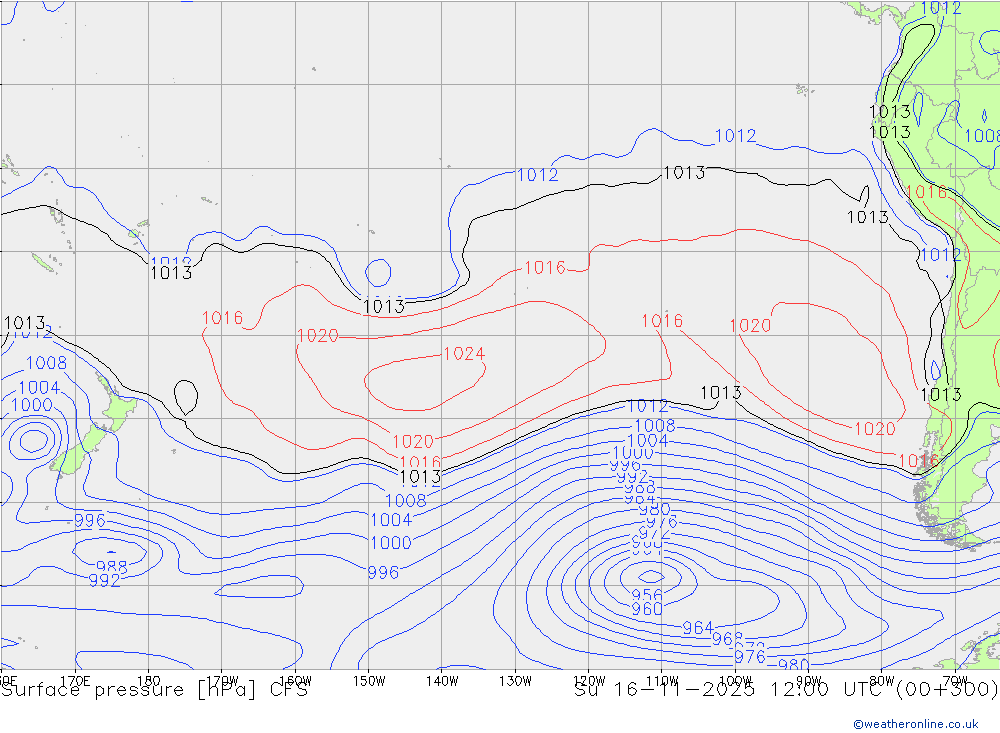Image resolution: width=1000 pixels, height=733 pixels.
Task: Click the 110W longitude axis label
Action: (x=662, y=681)
